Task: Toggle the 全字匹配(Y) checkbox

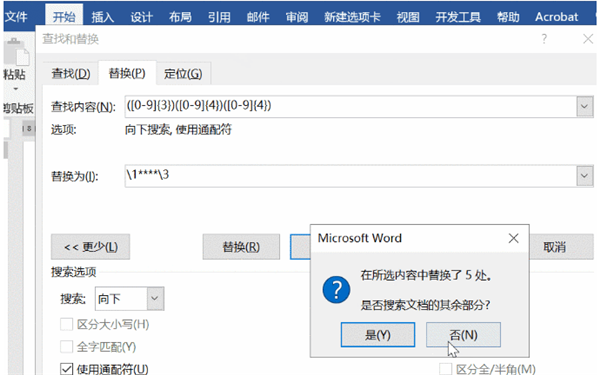Action: click(67, 347)
